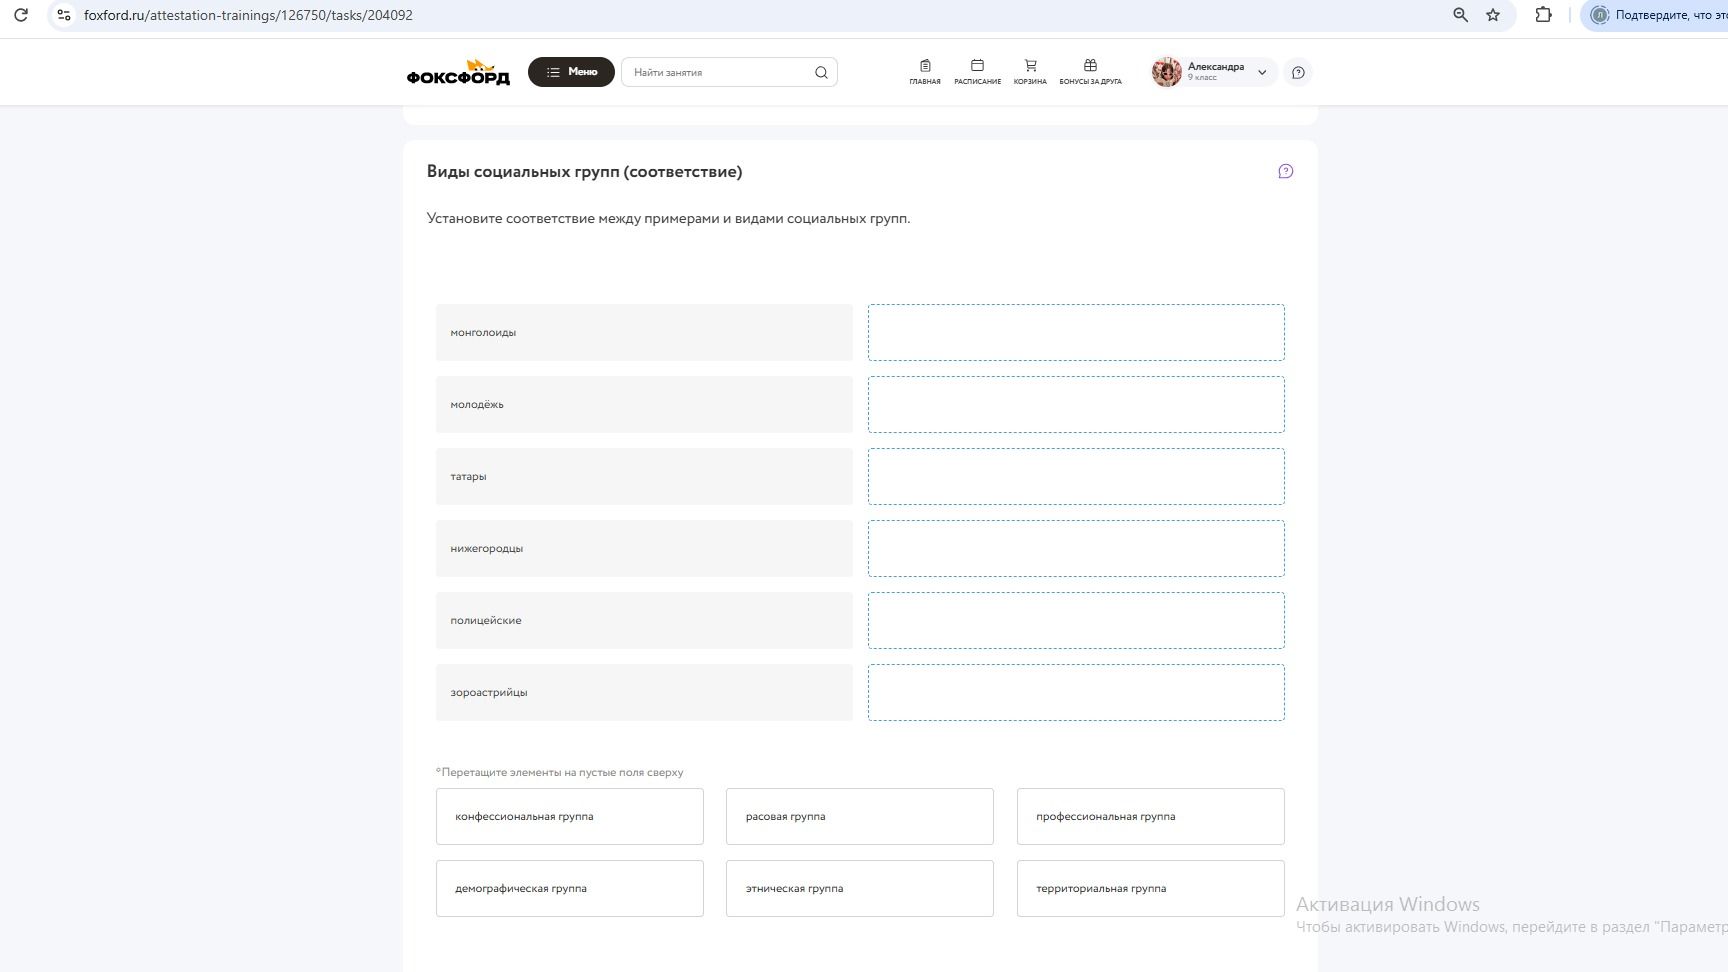Click the help question-mark icon in the header
This screenshot has width=1728, height=972.
[1298, 72]
